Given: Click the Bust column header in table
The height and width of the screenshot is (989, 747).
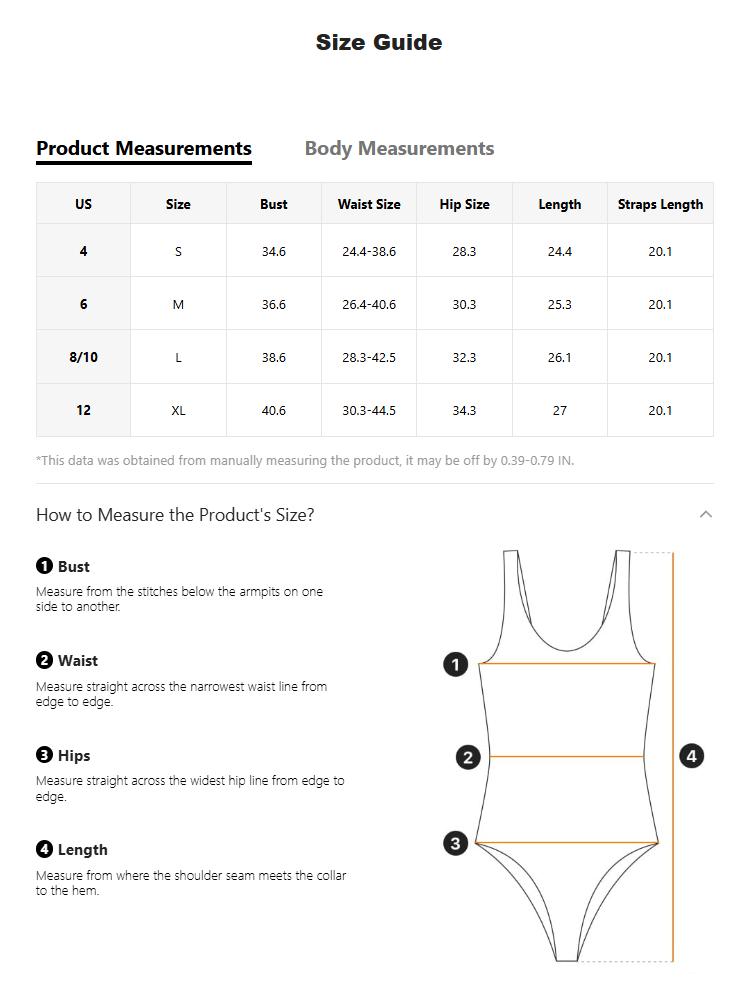Looking at the screenshot, I should pyautogui.click(x=273, y=204).
